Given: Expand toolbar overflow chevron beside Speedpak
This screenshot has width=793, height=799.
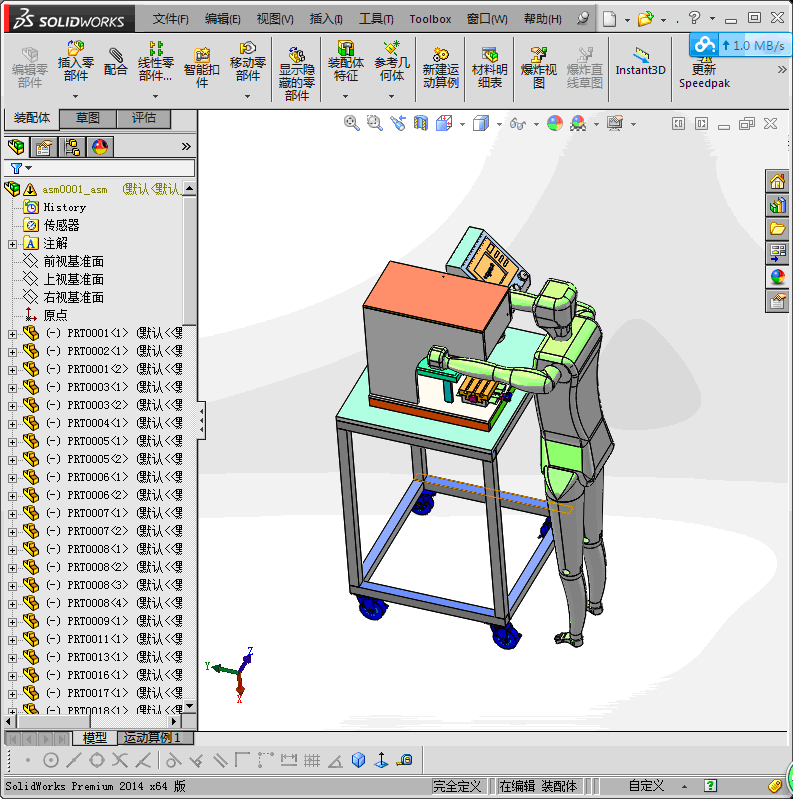Looking at the screenshot, I should click(x=782, y=70).
